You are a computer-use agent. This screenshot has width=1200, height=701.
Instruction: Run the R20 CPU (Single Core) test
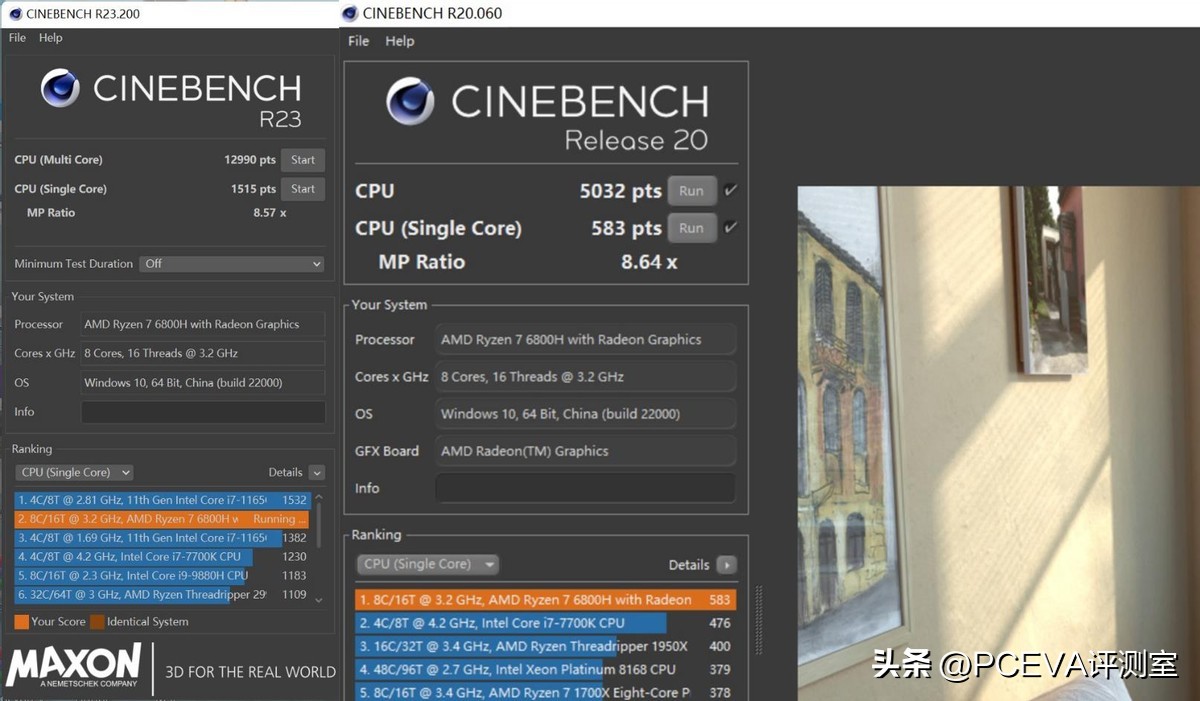(x=691, y=228)
